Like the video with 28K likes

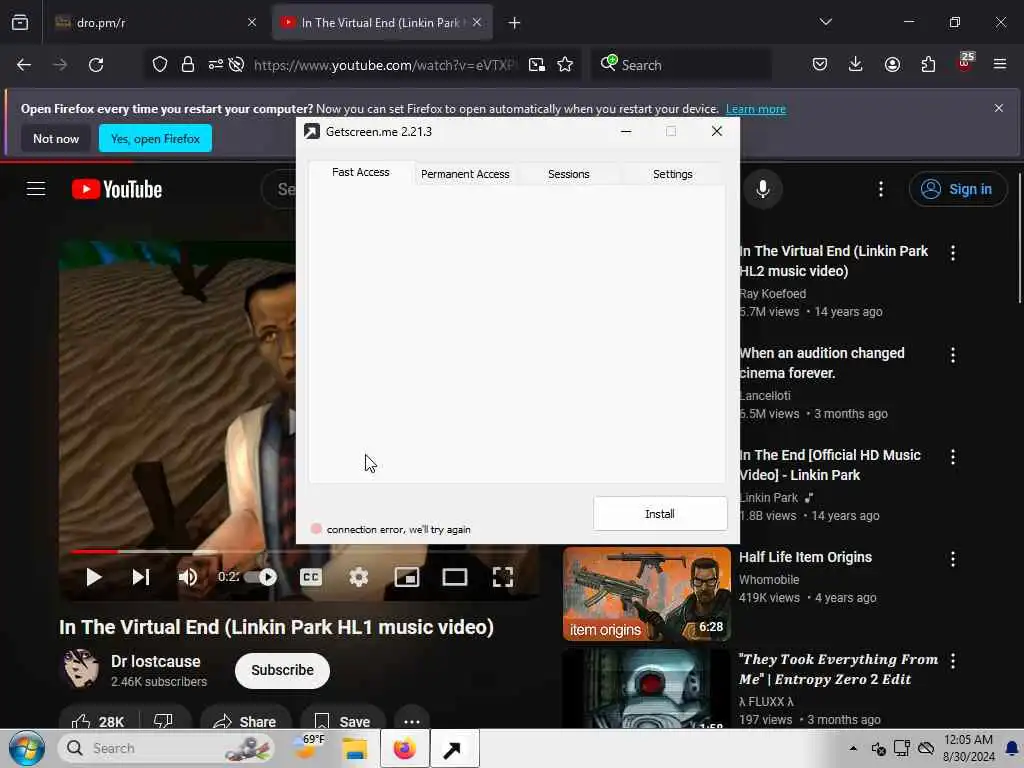click(x=97, y=721)
